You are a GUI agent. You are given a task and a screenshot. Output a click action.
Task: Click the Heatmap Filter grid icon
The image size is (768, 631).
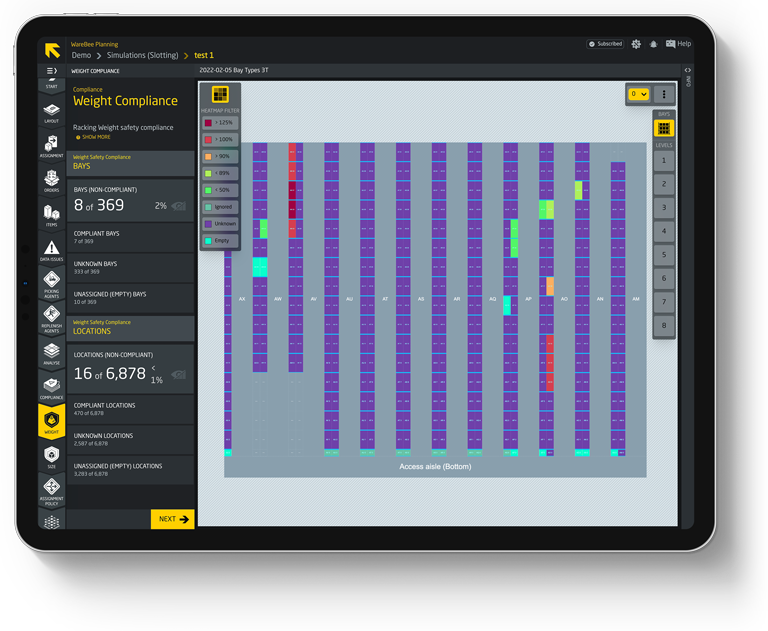coord(220,94)
